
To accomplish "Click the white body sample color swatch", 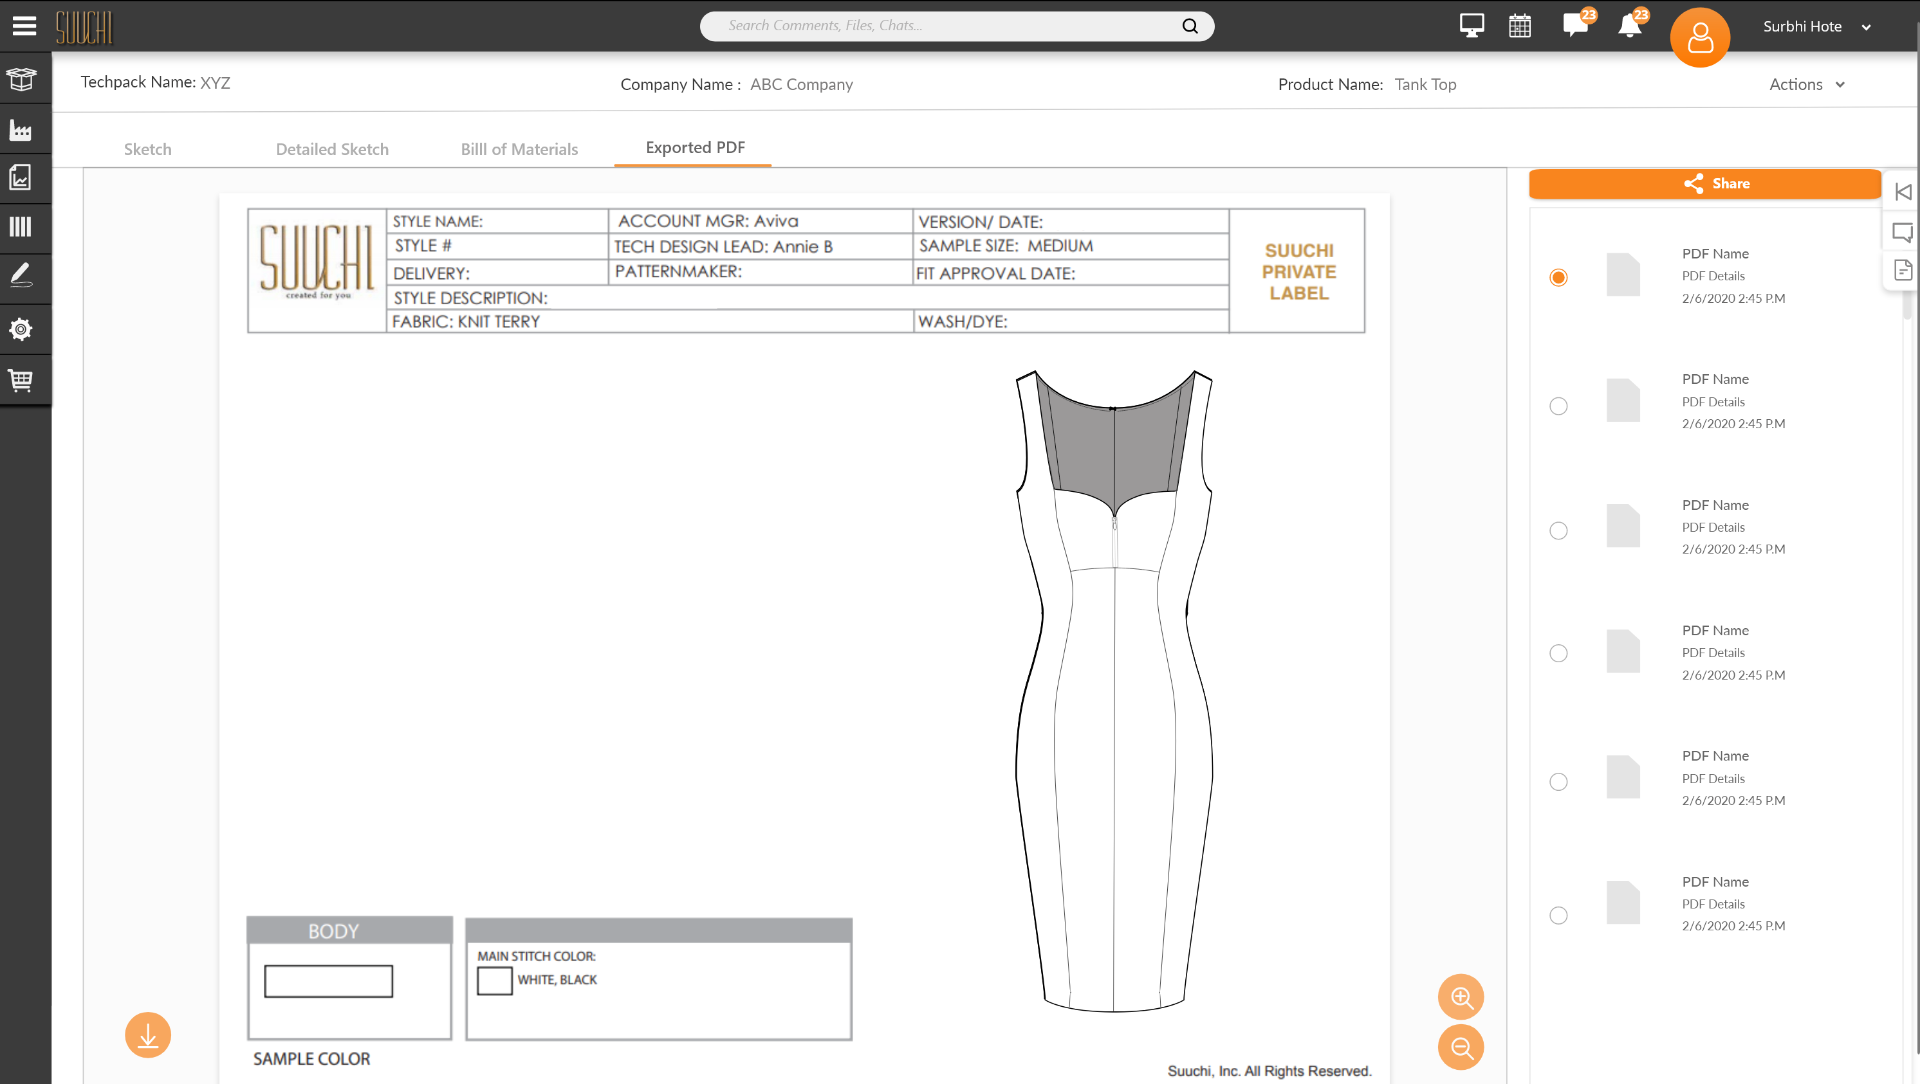I will coord(328,981).
